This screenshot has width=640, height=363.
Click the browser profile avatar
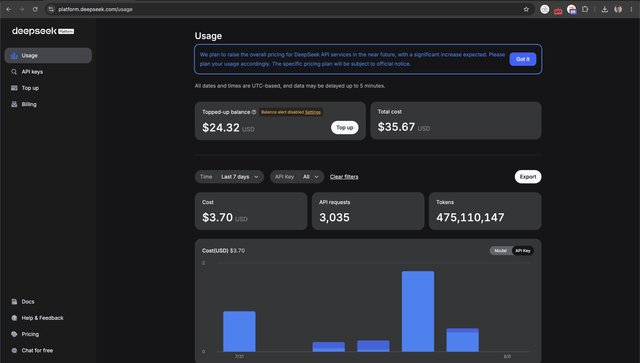[x=618, y=9]
